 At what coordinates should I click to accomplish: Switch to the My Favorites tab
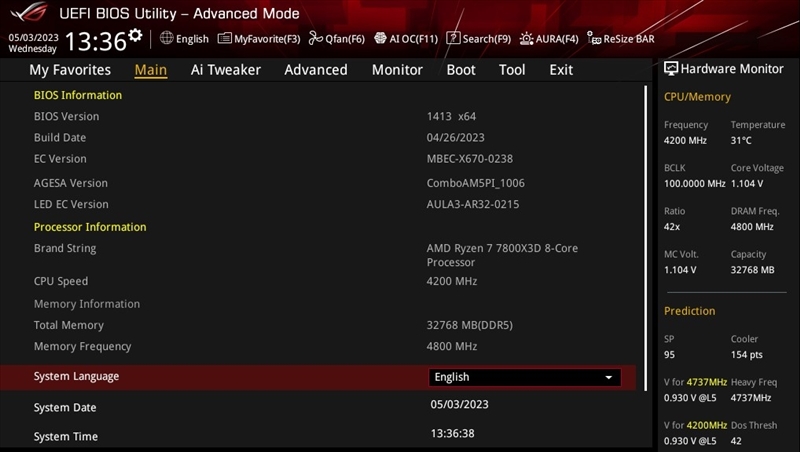click(x=70, y=70)
